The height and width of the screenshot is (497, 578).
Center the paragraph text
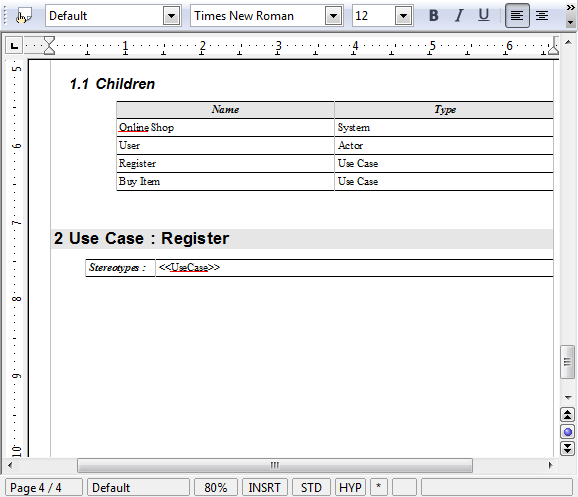[542, 15]
